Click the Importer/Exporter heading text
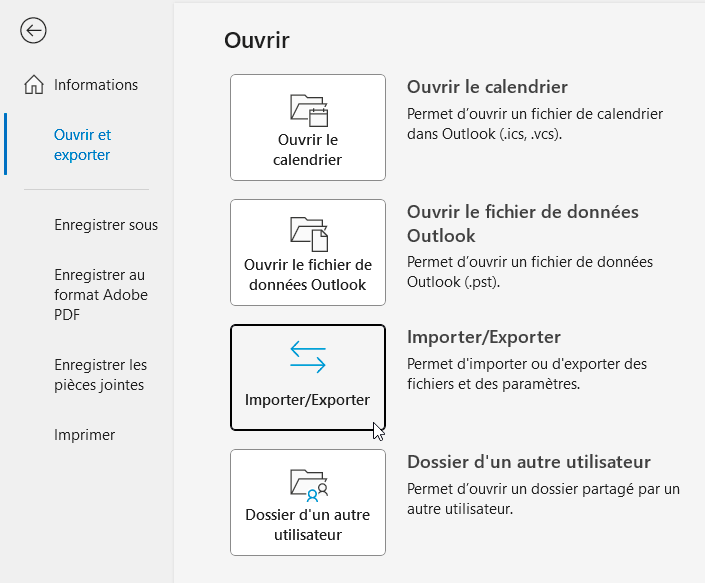The width and height of the screenshot is (705, 583). tap(484, 337)
